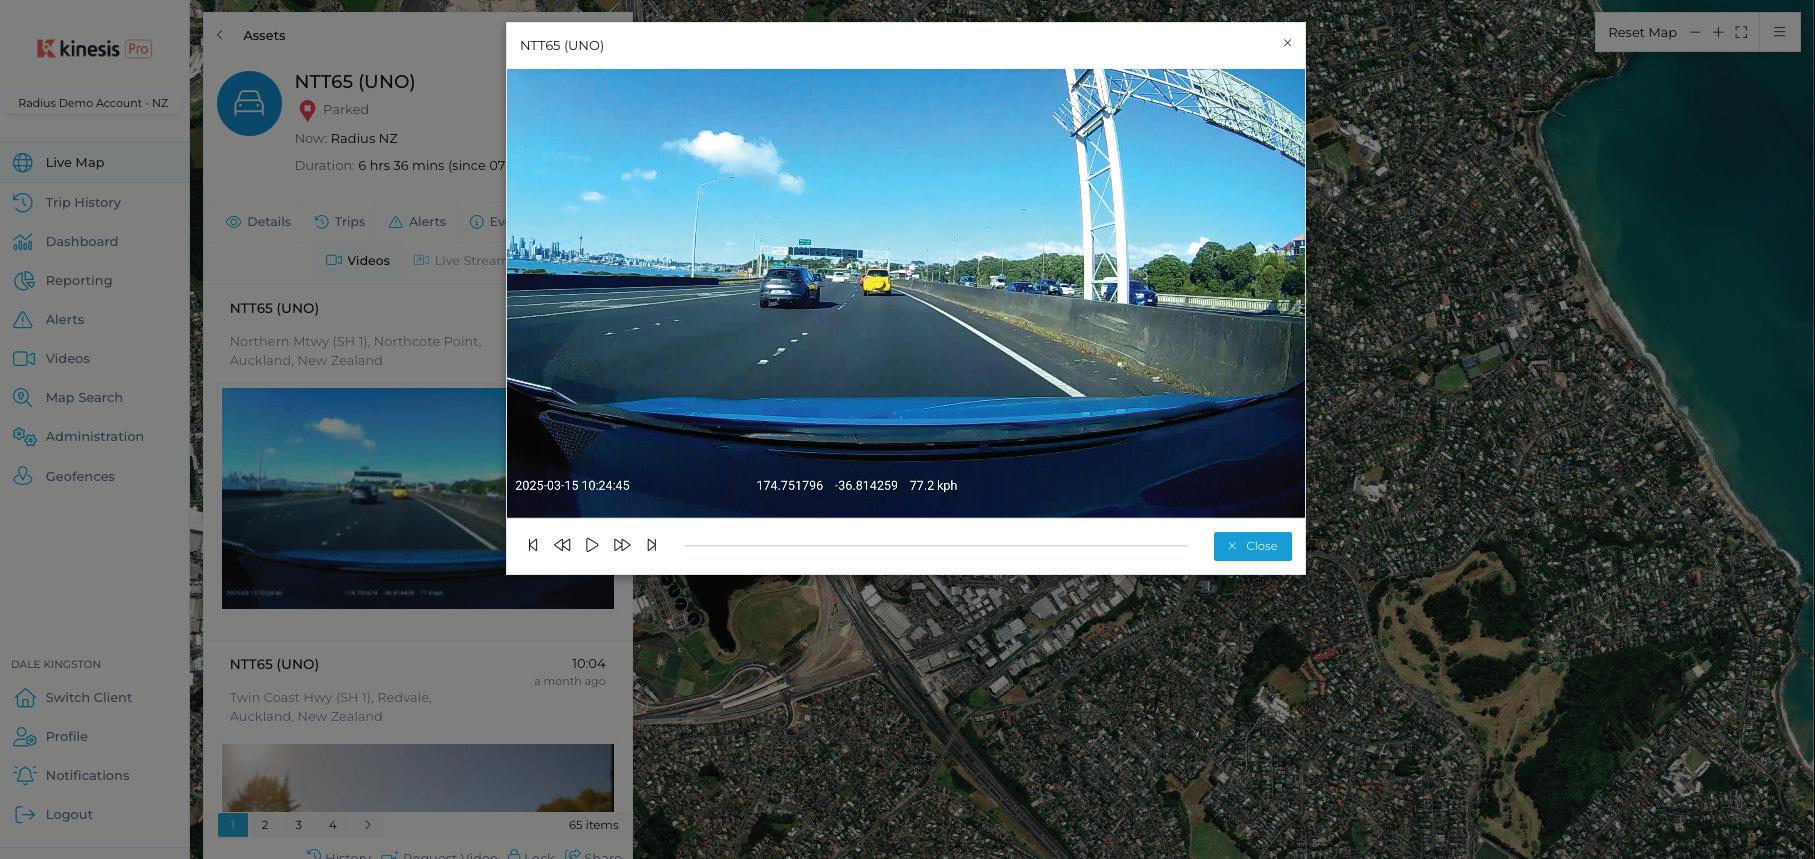Select the Live Stream sub-tab
The height and width of the screenshot is (859, 1815).
click(x=460, y=261)
